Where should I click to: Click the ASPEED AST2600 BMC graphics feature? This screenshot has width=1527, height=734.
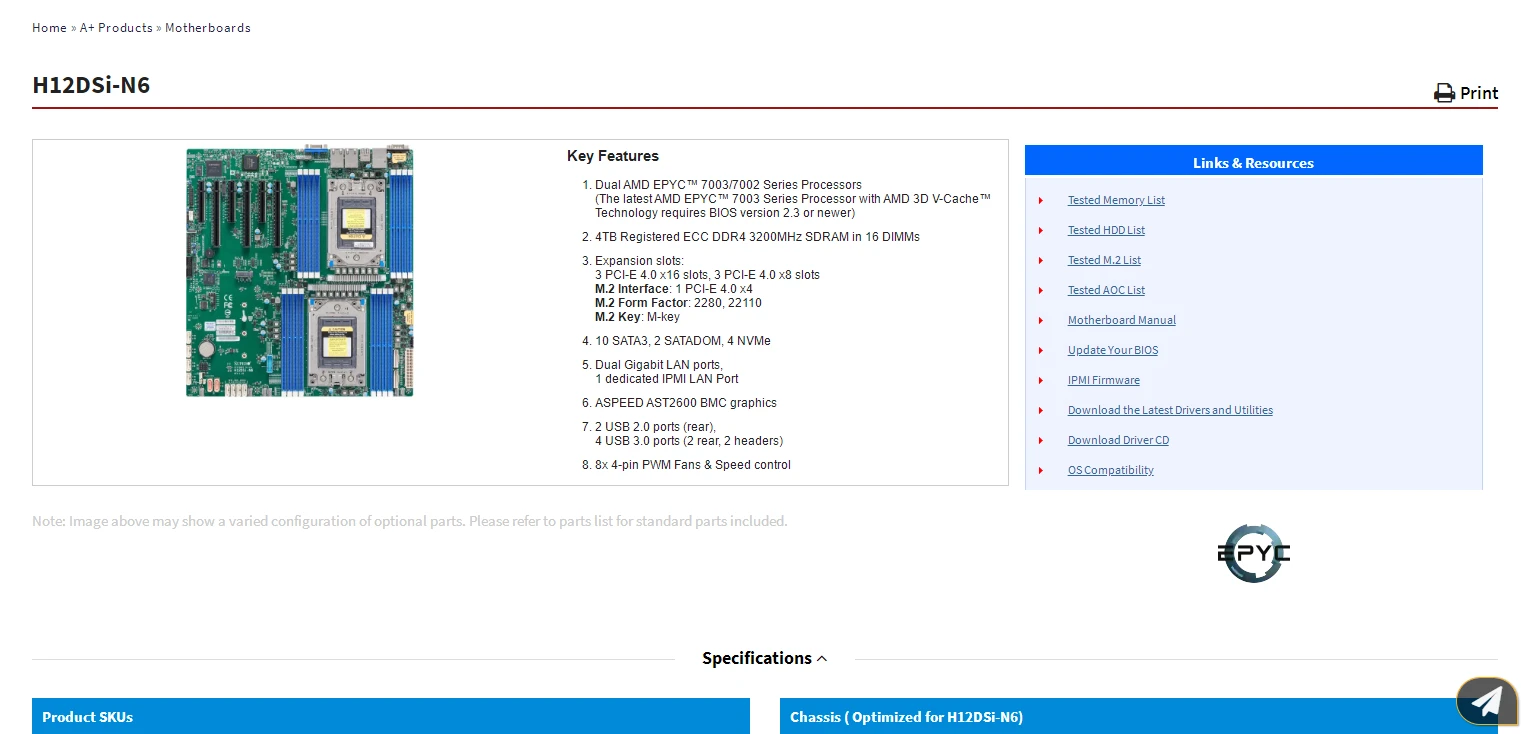(686, 403)
